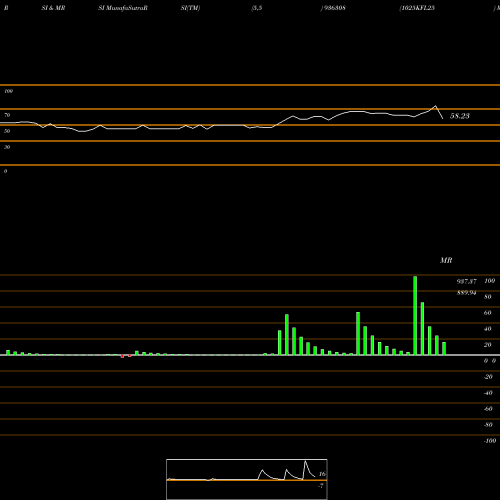Screen dimensions: 500x500
Task: Click the MR axis label -100
Action: (490, 441)
